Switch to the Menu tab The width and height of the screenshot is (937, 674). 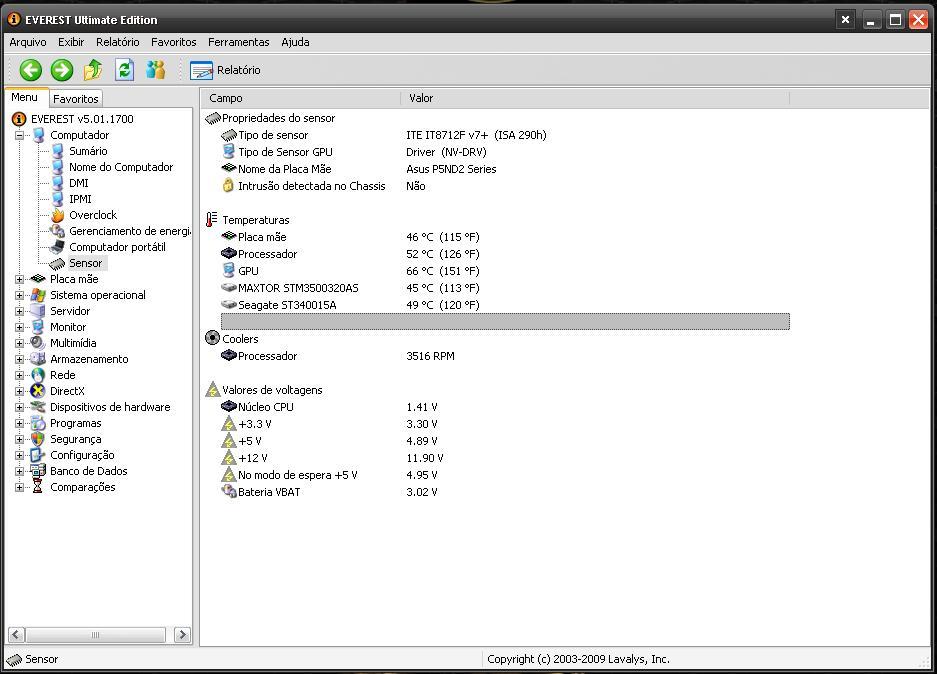tap(25, 97)
